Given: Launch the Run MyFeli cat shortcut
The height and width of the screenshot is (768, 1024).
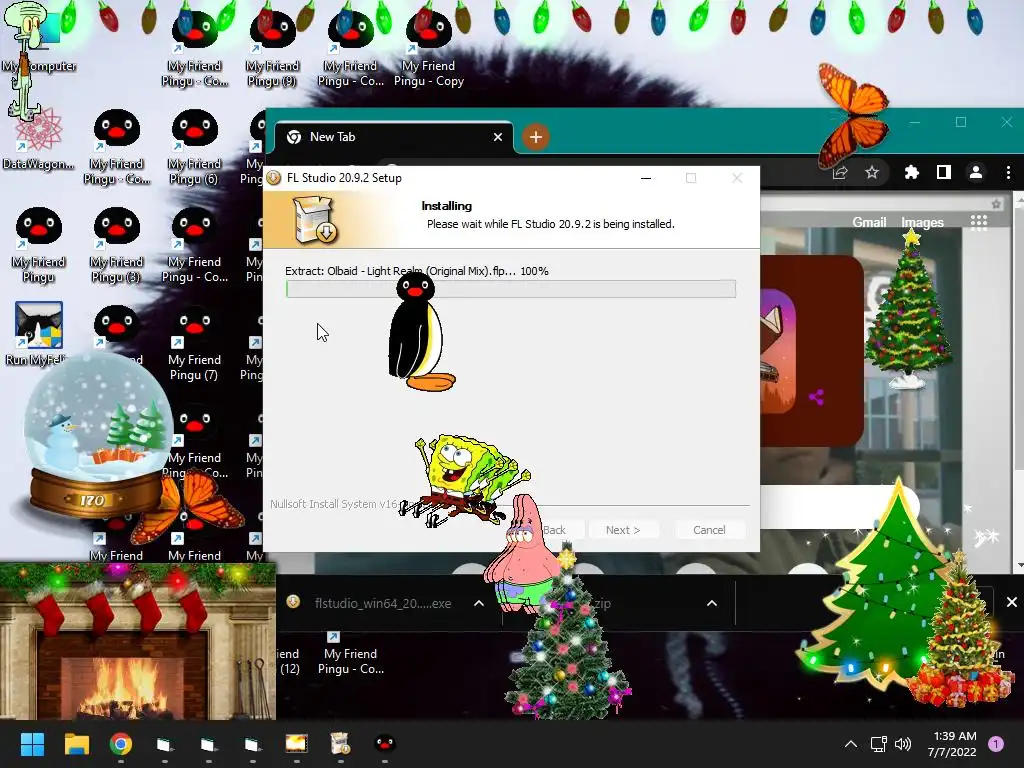Looking at the screenshot, I should pyautogui.click(x=38, y=333).
